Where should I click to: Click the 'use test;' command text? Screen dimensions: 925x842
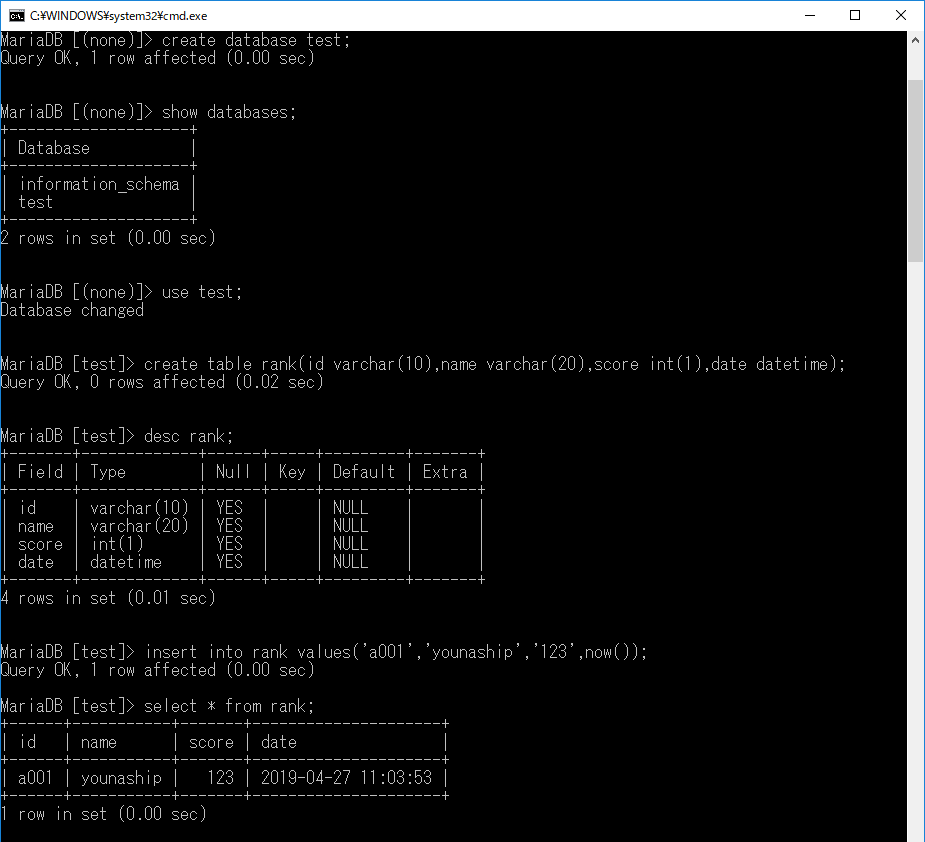[202, 292]
